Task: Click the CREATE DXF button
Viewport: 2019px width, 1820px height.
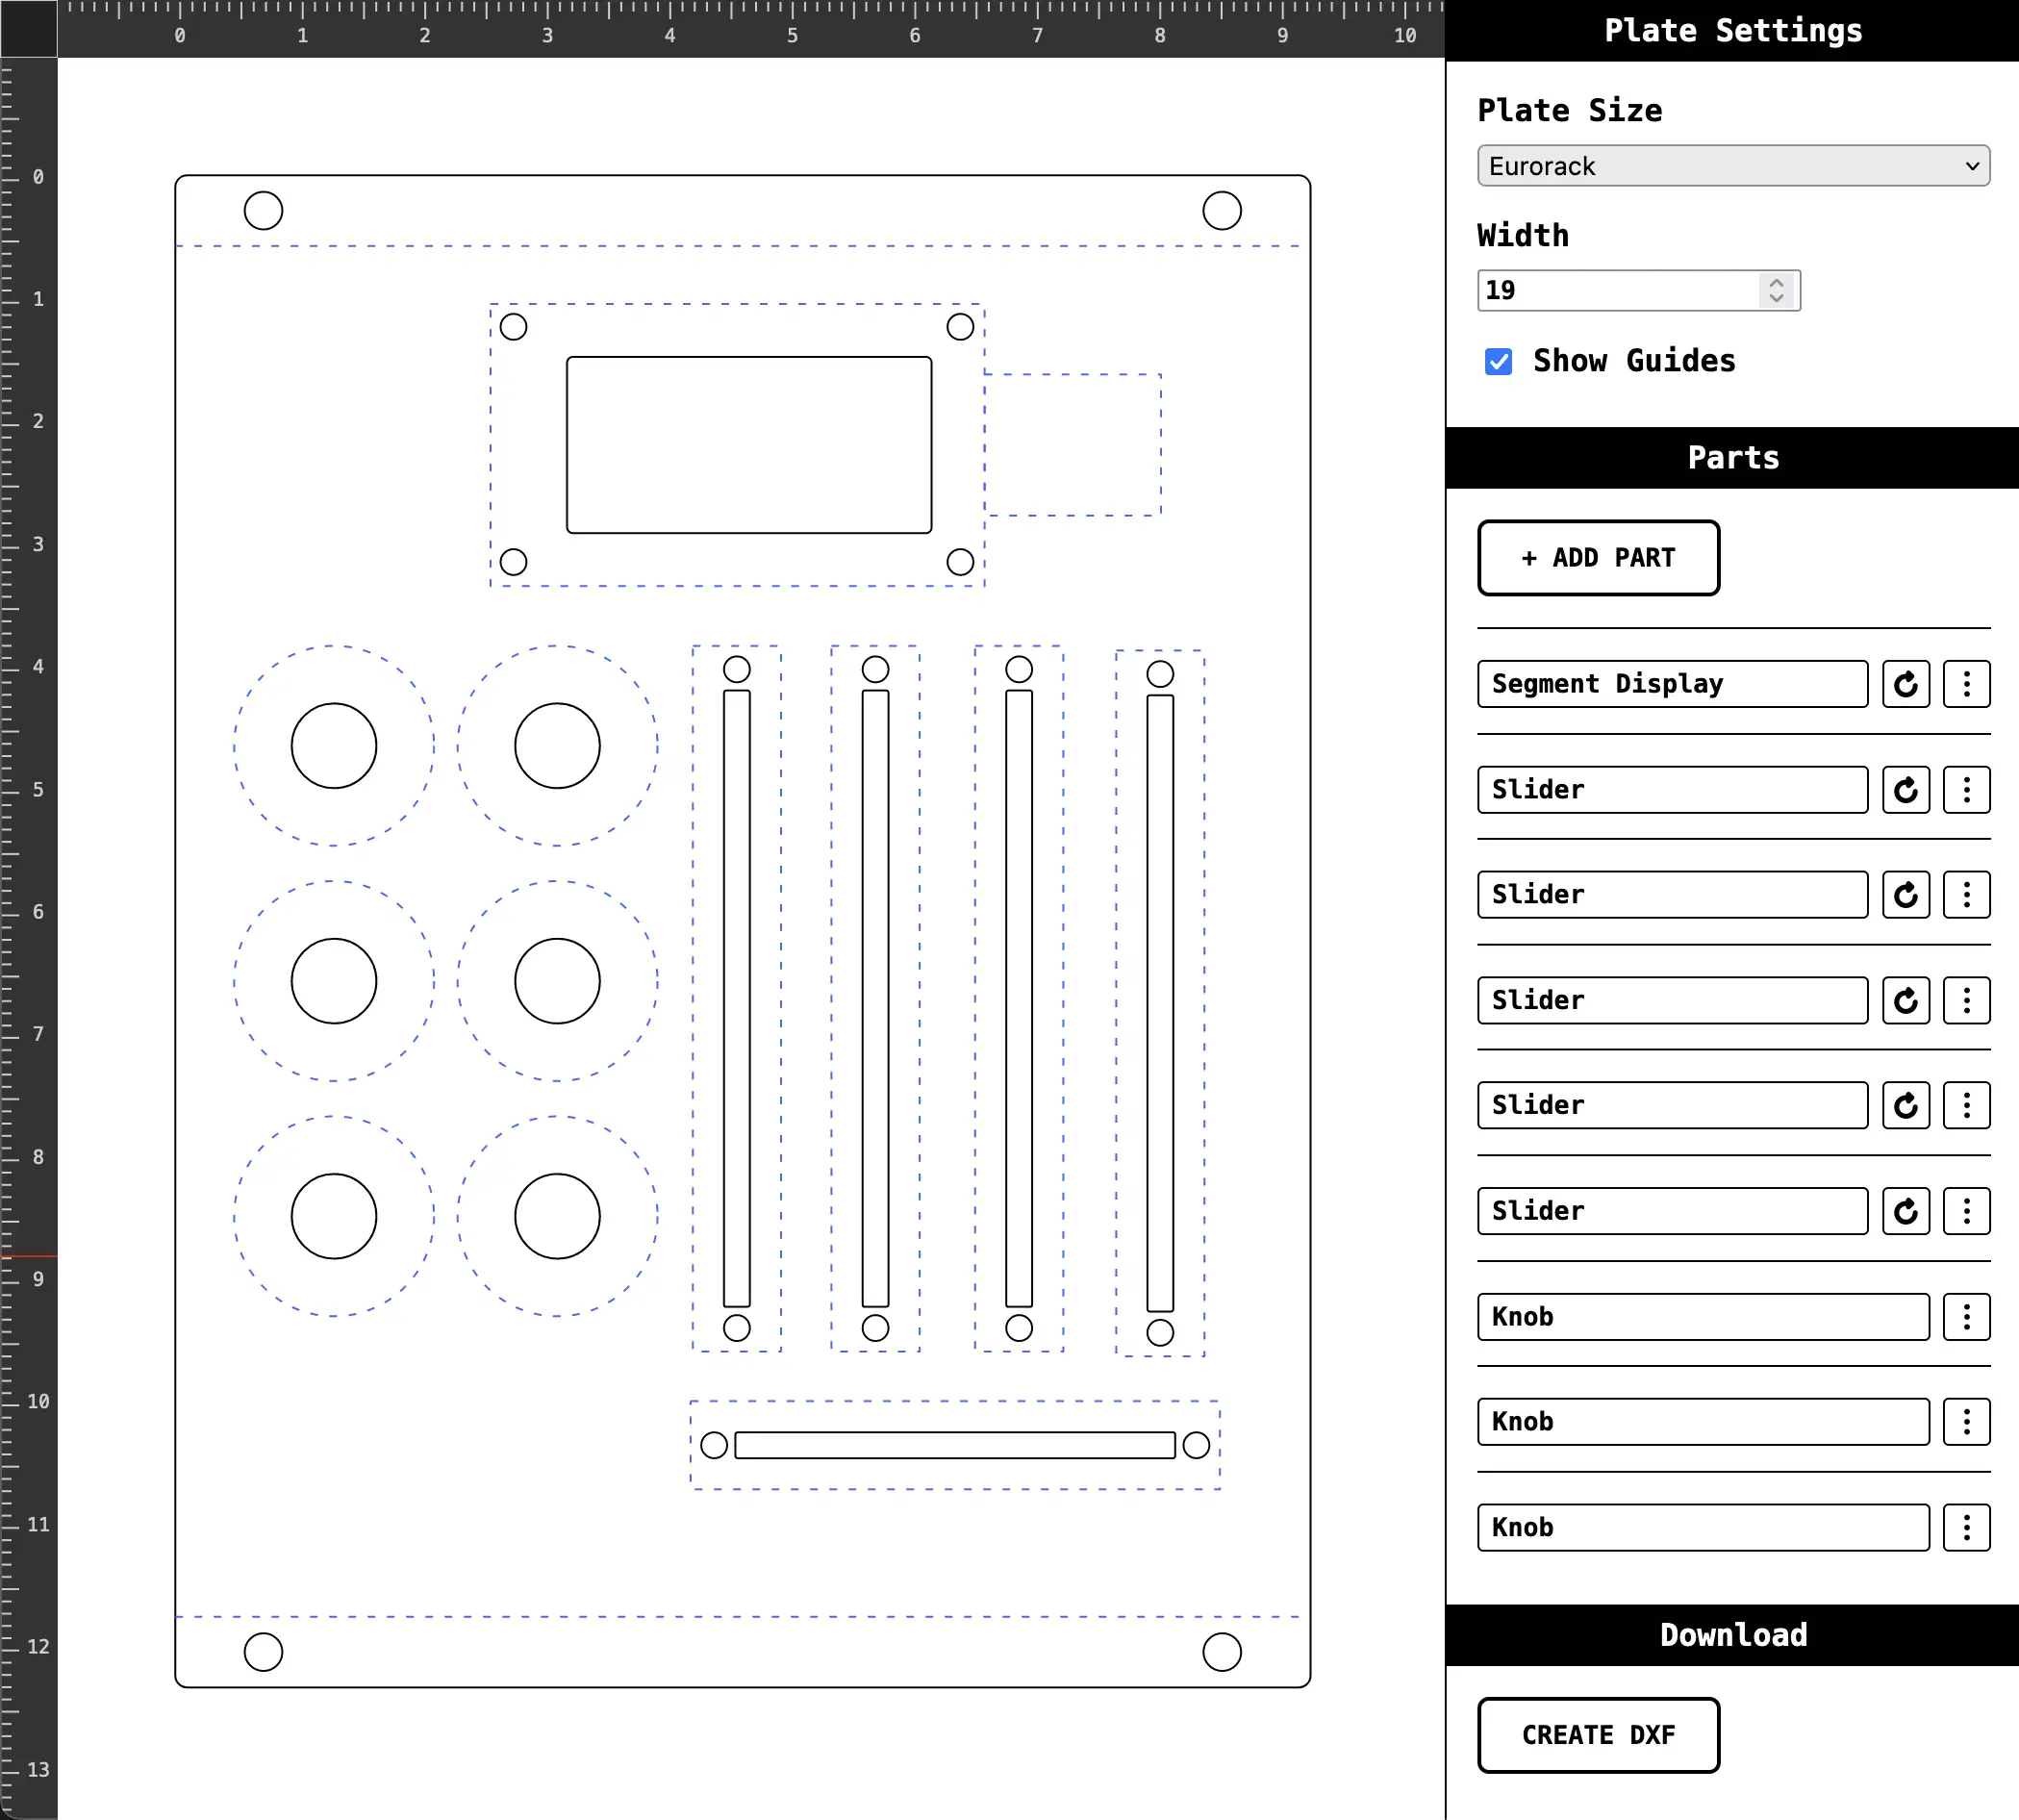Action: tap(1598, 1735)
